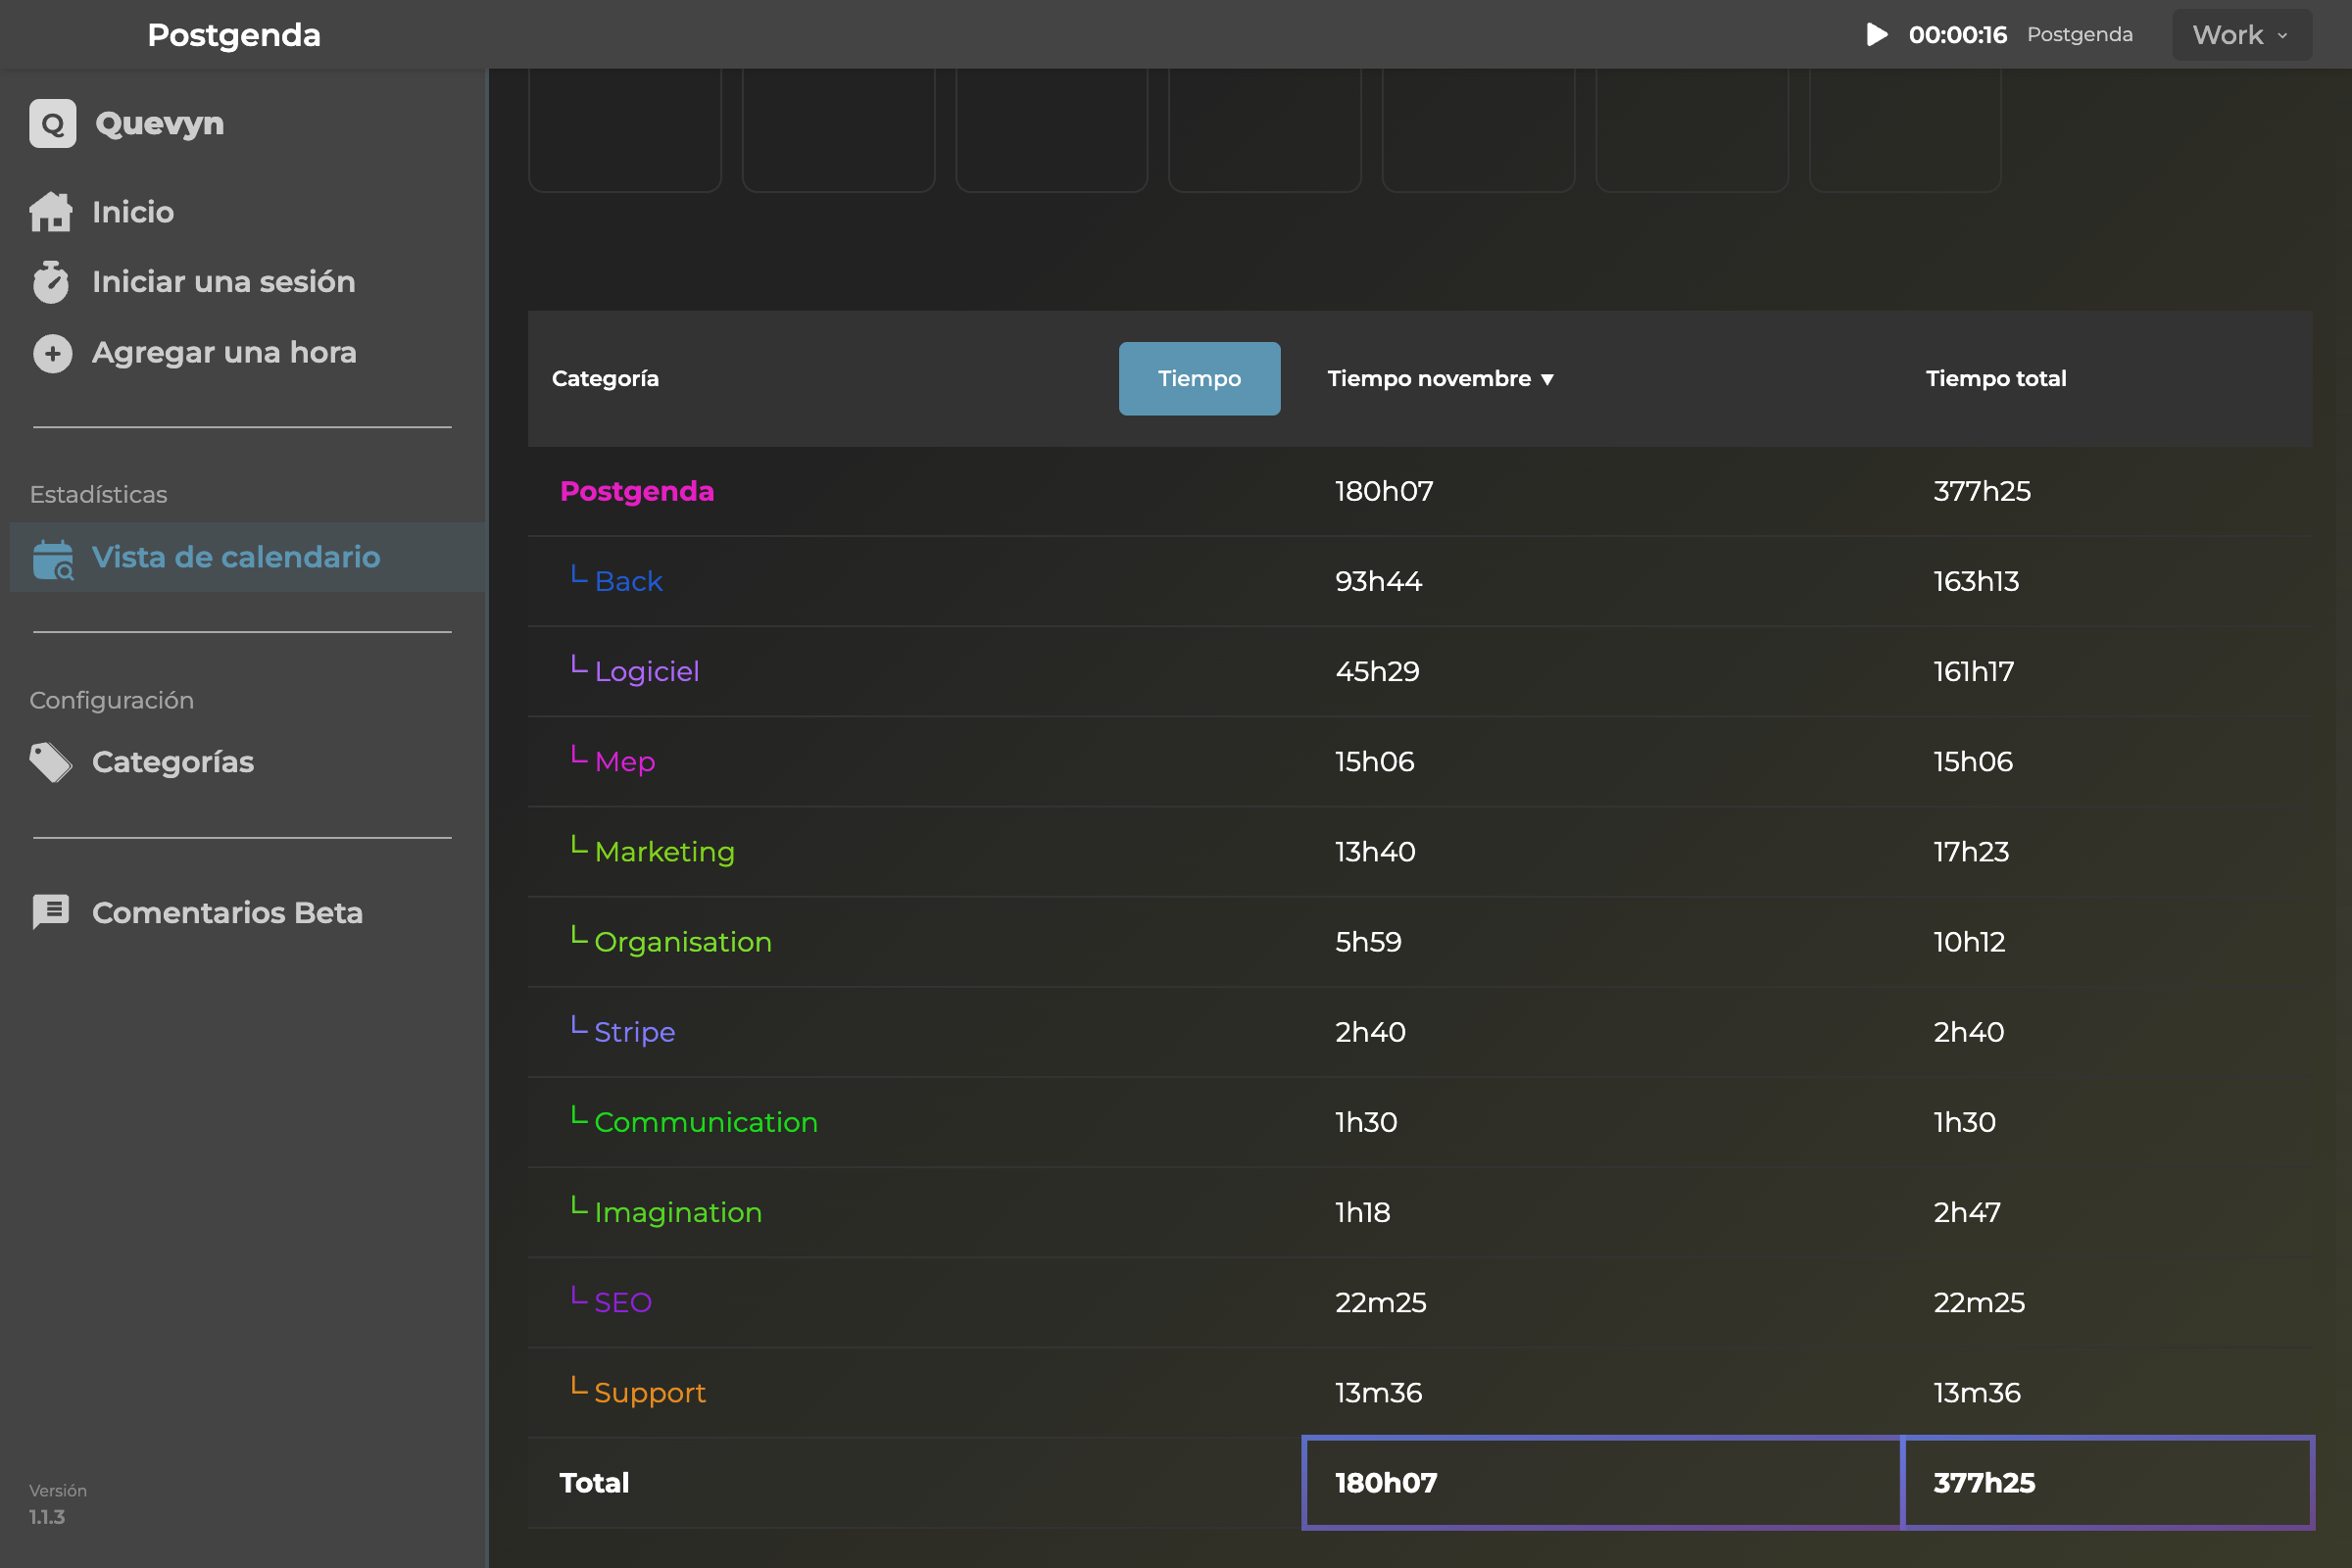Viewport: 2352px width, 1568px height.
Task: Go to Inicio
Action: (x=133, y=212)
